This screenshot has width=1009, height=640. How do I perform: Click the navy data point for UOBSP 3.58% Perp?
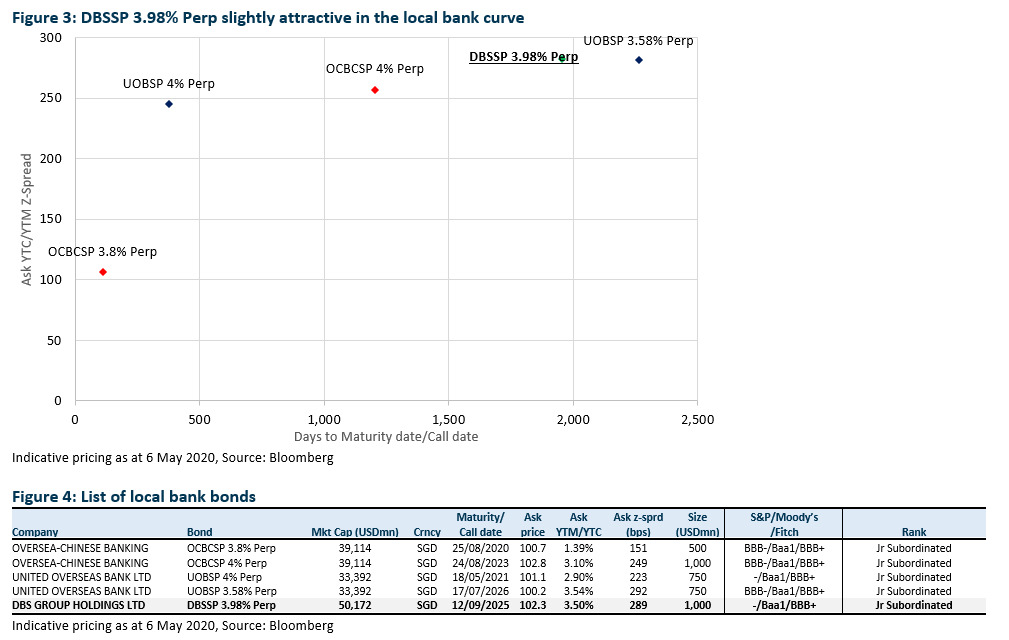tap(639, 60)
